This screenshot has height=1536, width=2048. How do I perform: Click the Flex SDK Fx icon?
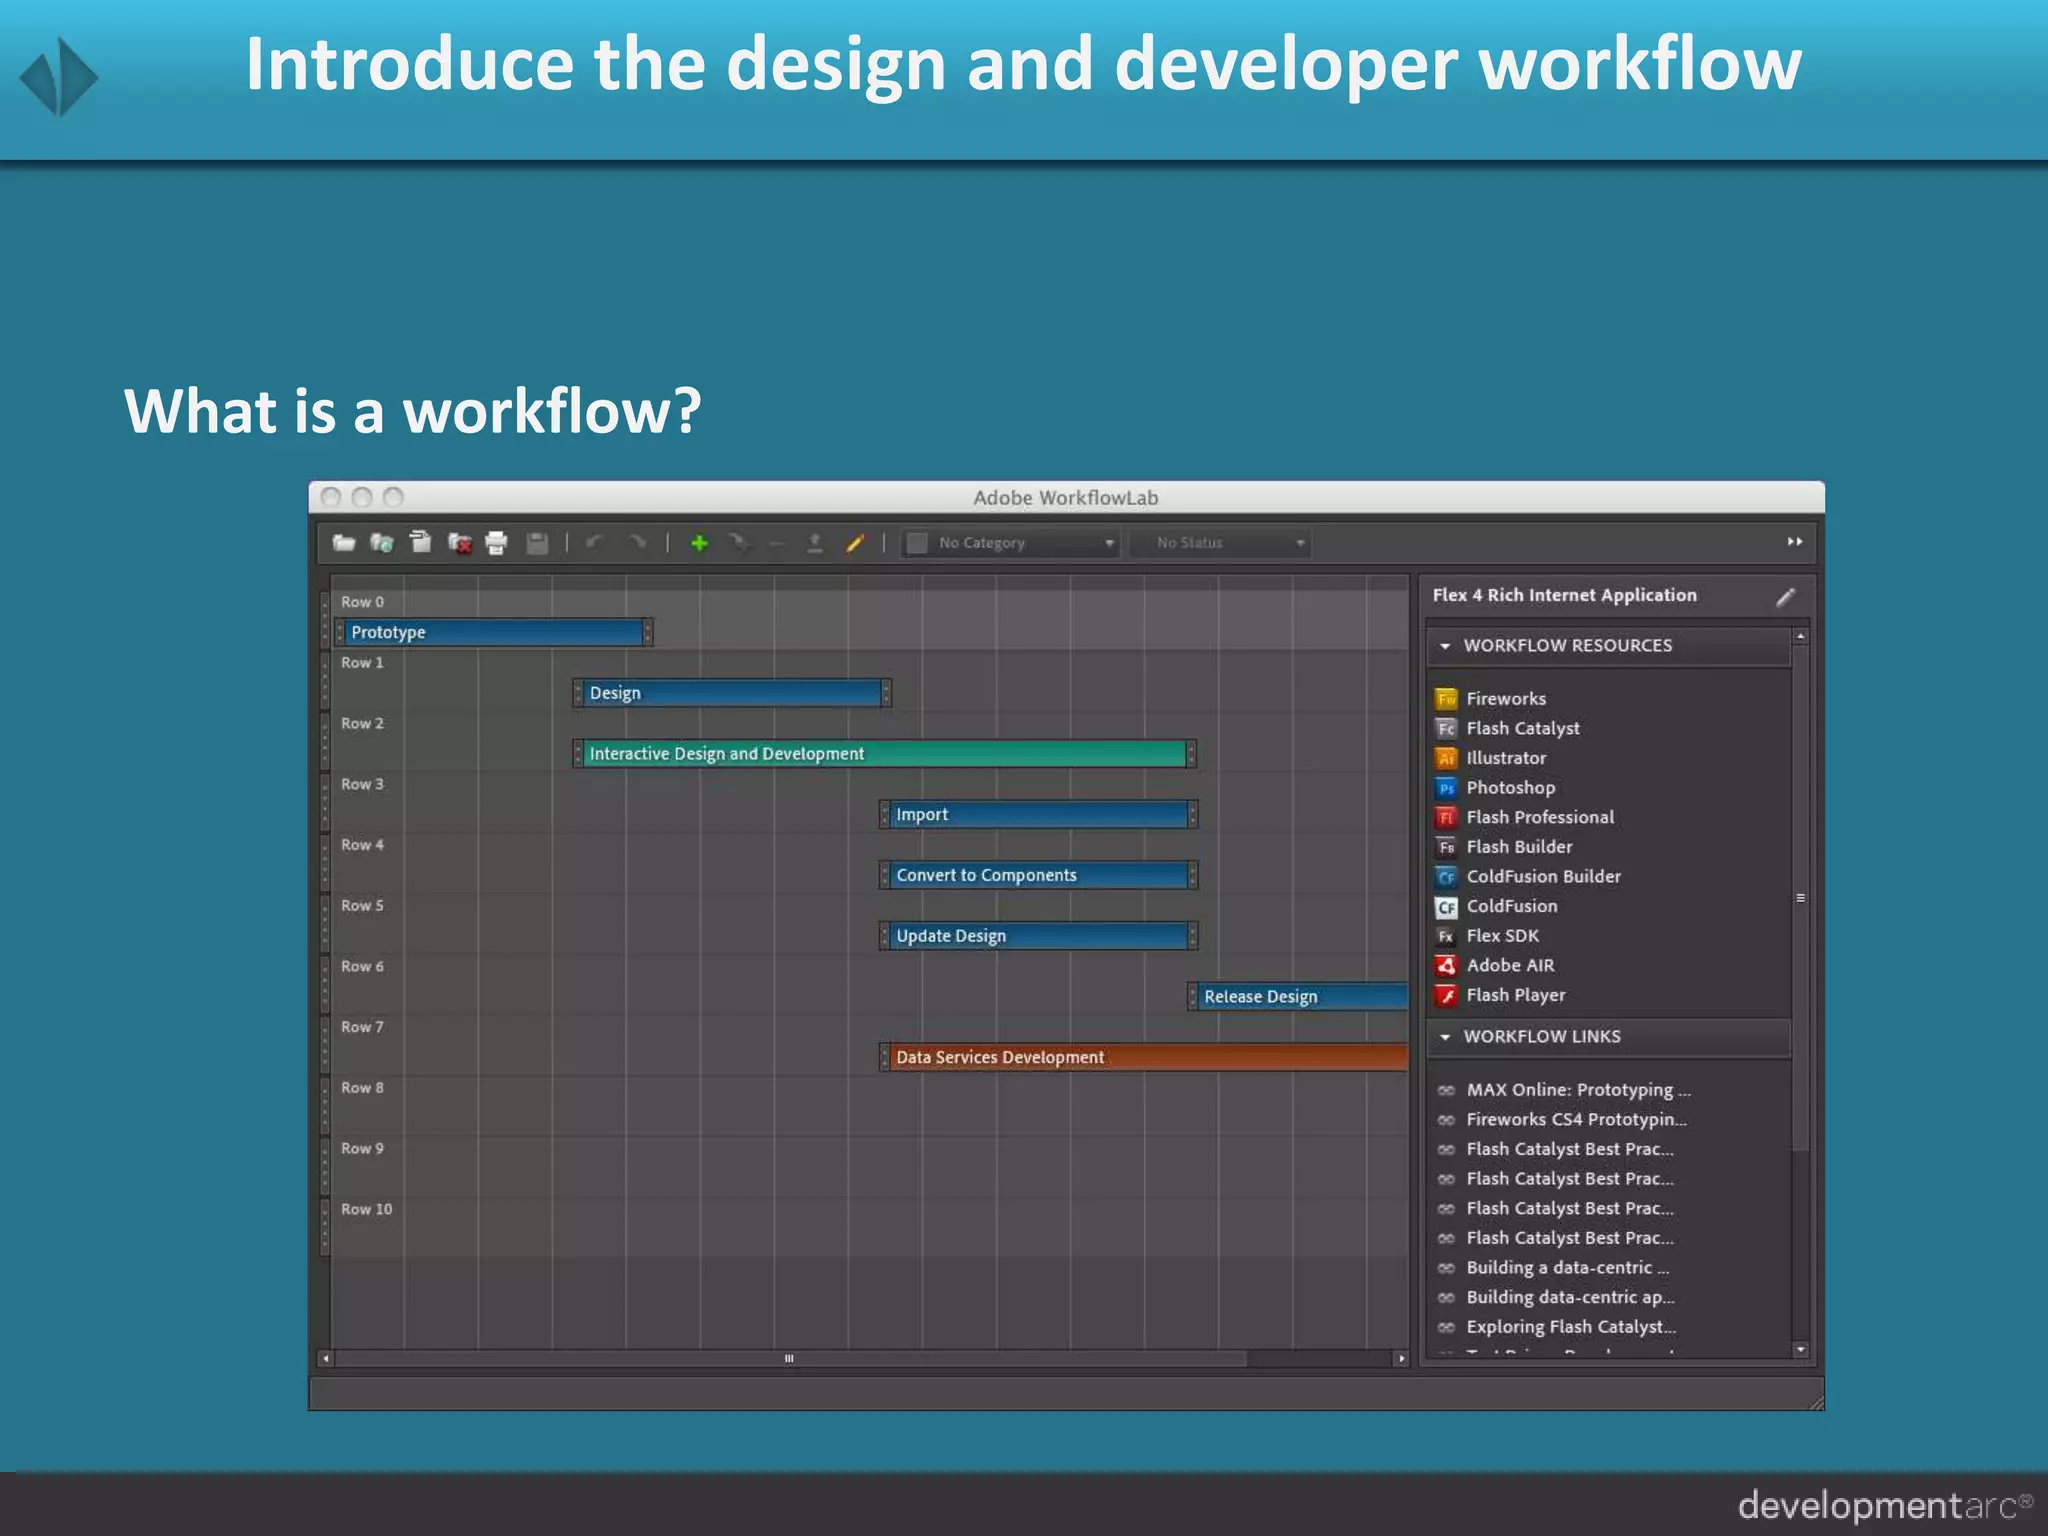(1446, 936)
